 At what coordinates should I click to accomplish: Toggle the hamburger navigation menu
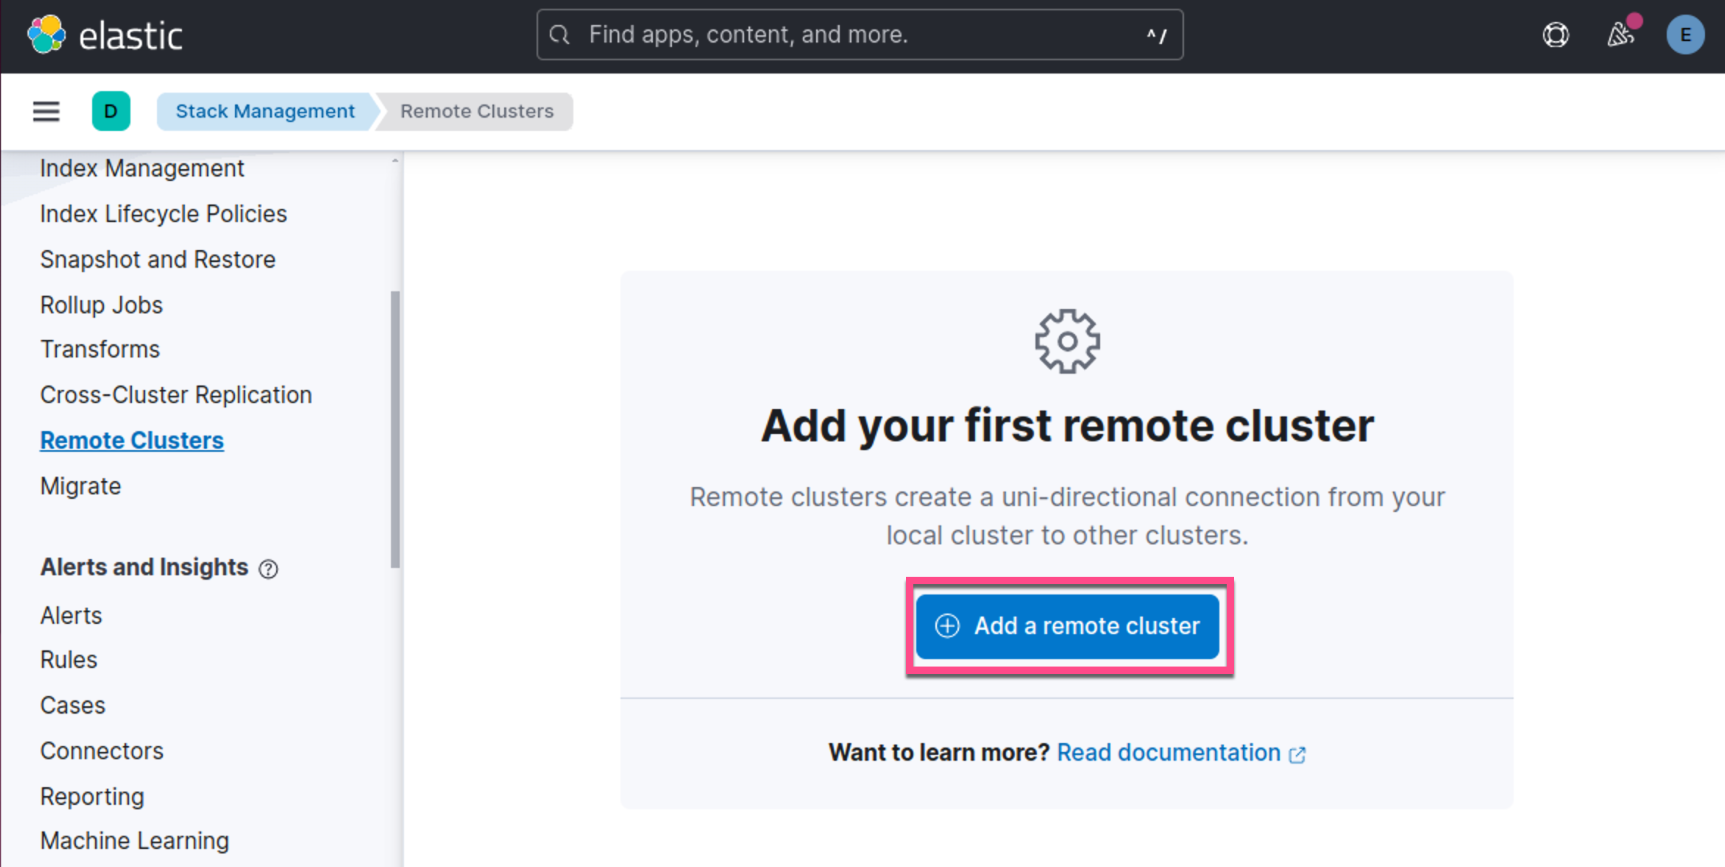(x=46, y=111)
